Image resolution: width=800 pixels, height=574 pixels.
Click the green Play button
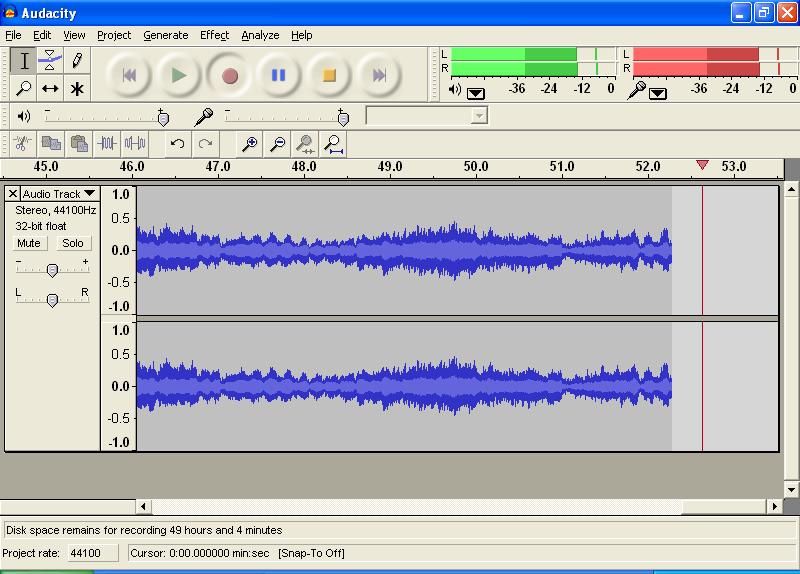click(x=179, y=76)
